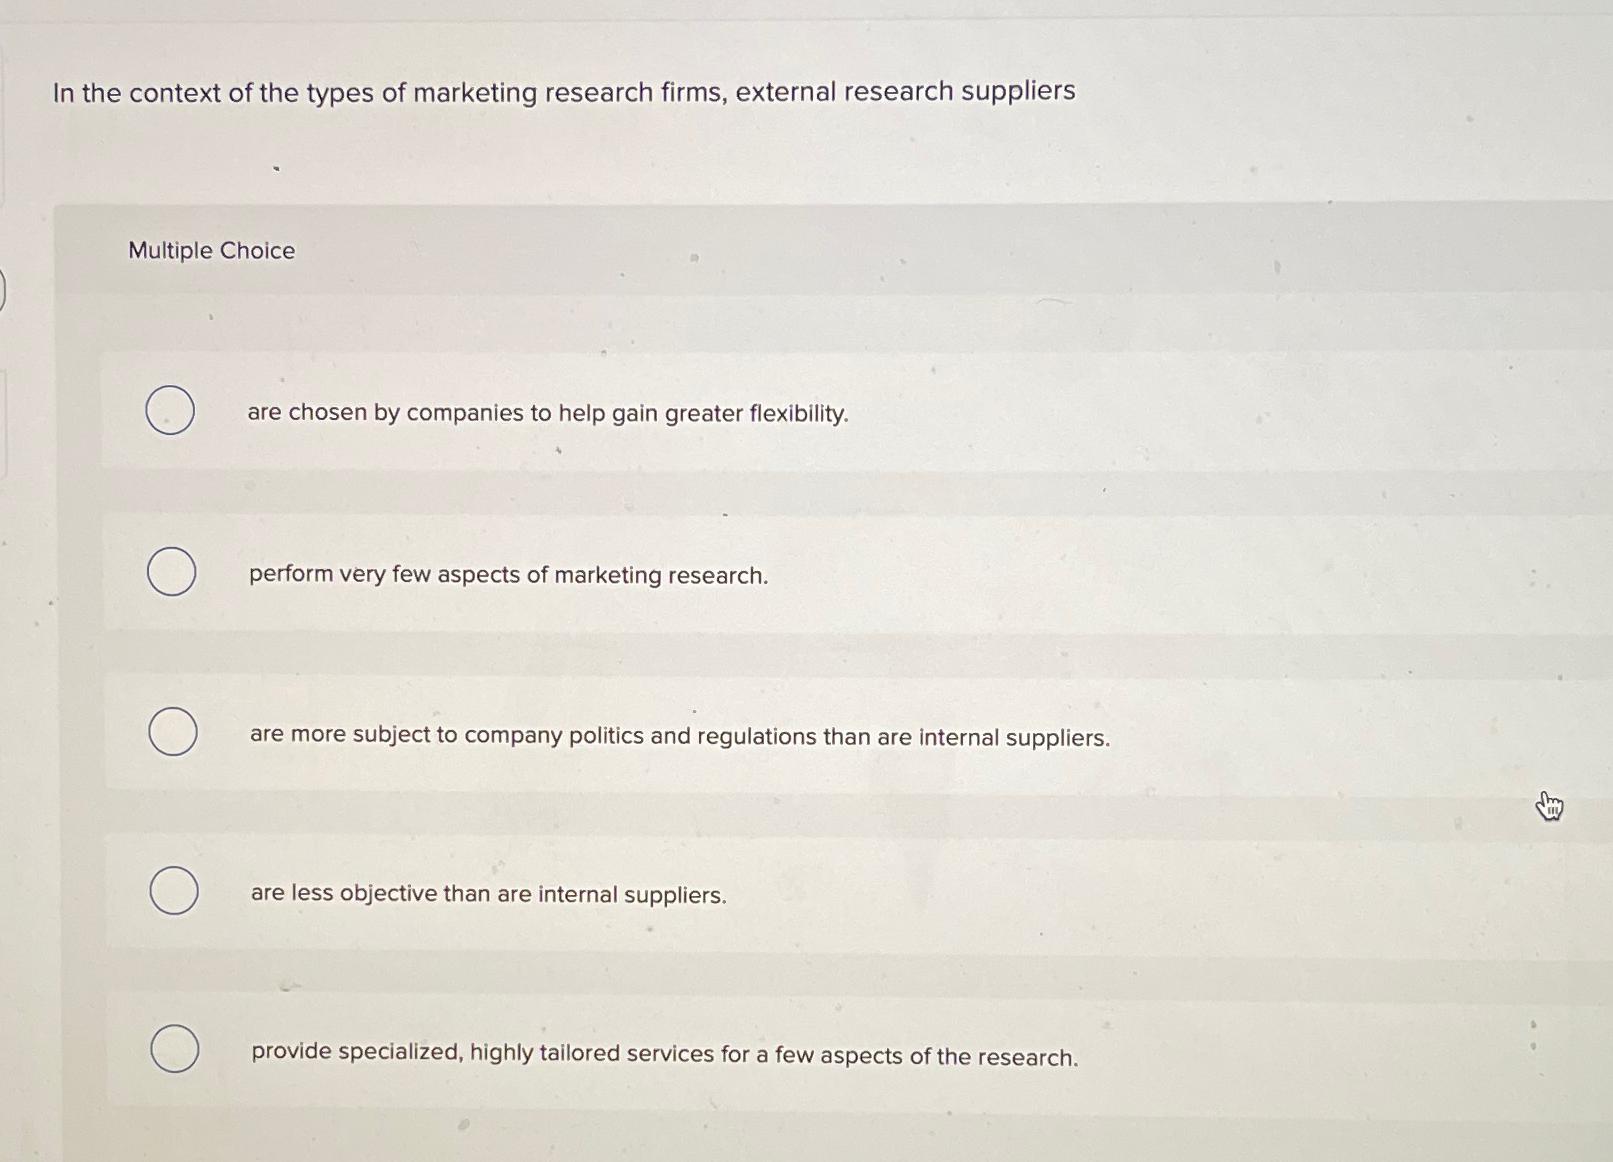
Task: Click the partially visible tab on left edge
Action: click(3, 290)
